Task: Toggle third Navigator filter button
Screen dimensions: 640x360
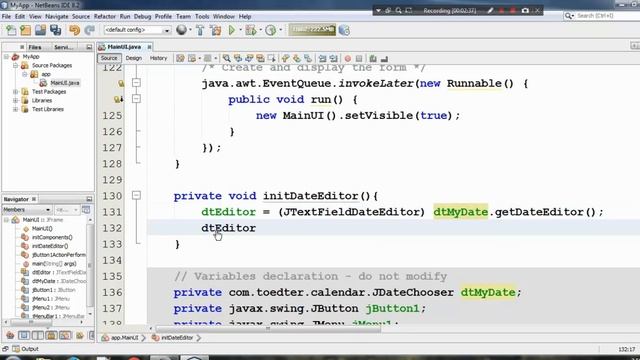Action: click(38, 336)
